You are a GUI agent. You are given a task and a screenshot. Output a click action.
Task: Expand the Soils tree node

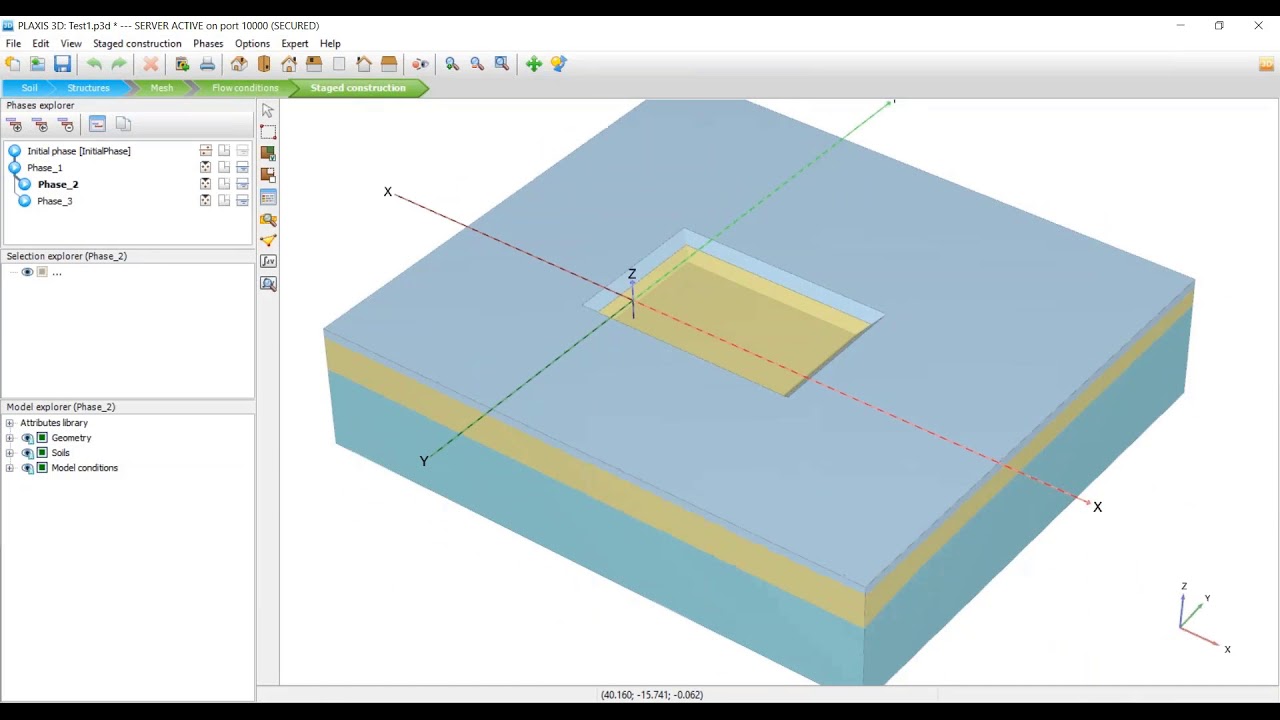[x=10, y=453]
